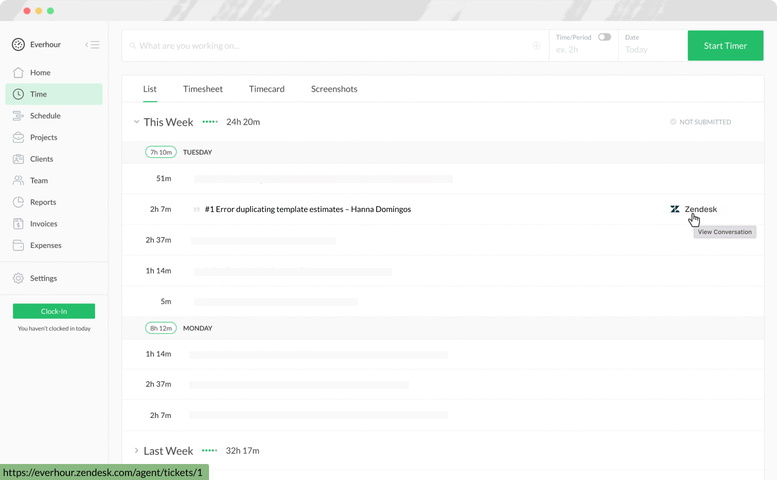This screenshot has width=777, height=480.
Task: Expand the Last Week section
Action: [136, 451]
